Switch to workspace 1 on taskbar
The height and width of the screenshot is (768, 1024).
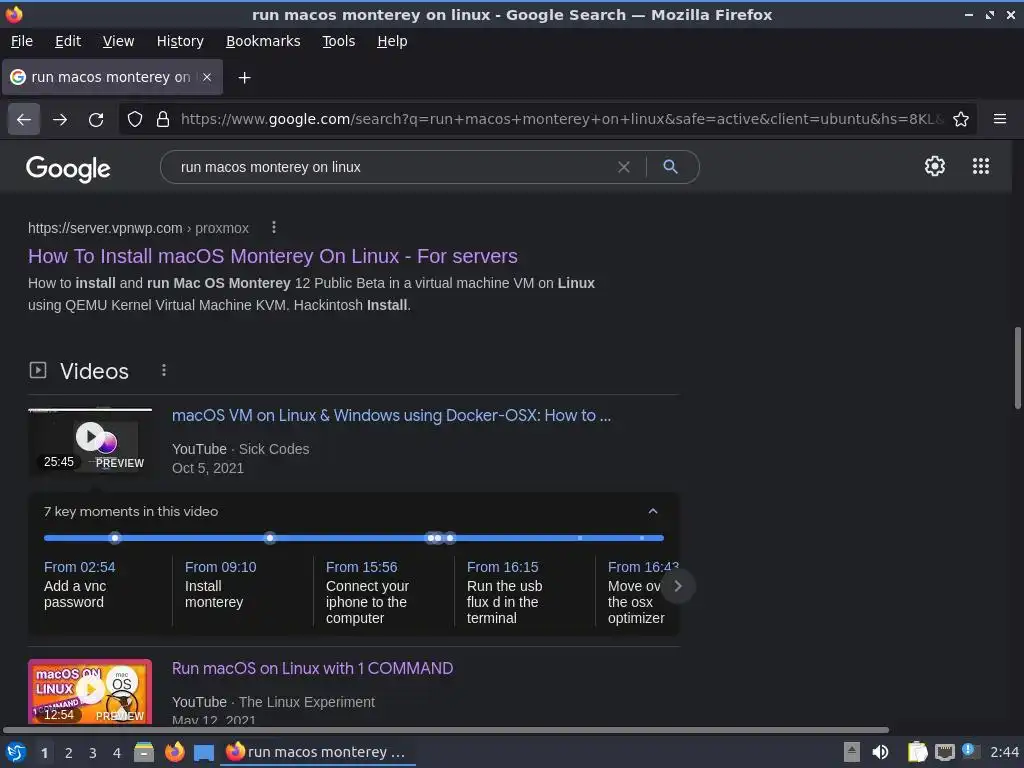44,753
